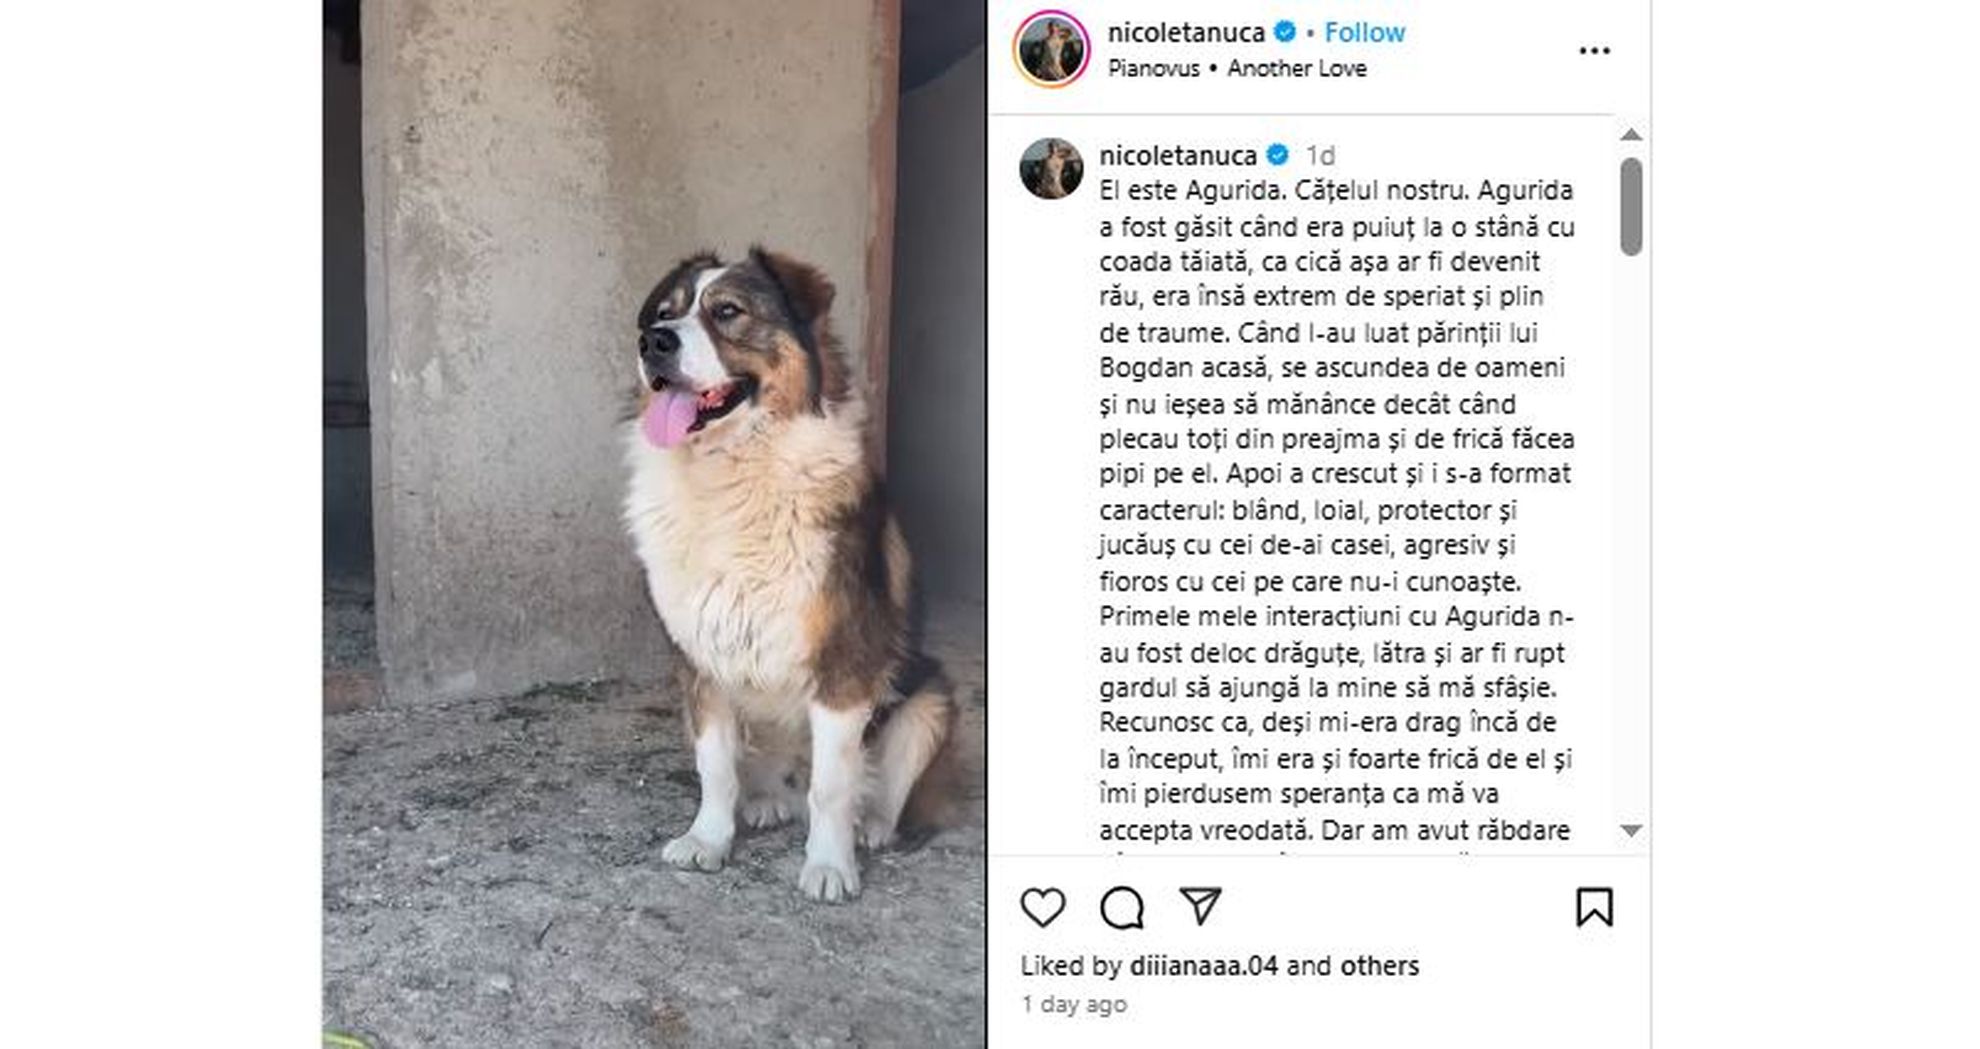Open the 1d timestamp in caption
This screenshot has width=1980, height=1049.
tap(1320, 155)
